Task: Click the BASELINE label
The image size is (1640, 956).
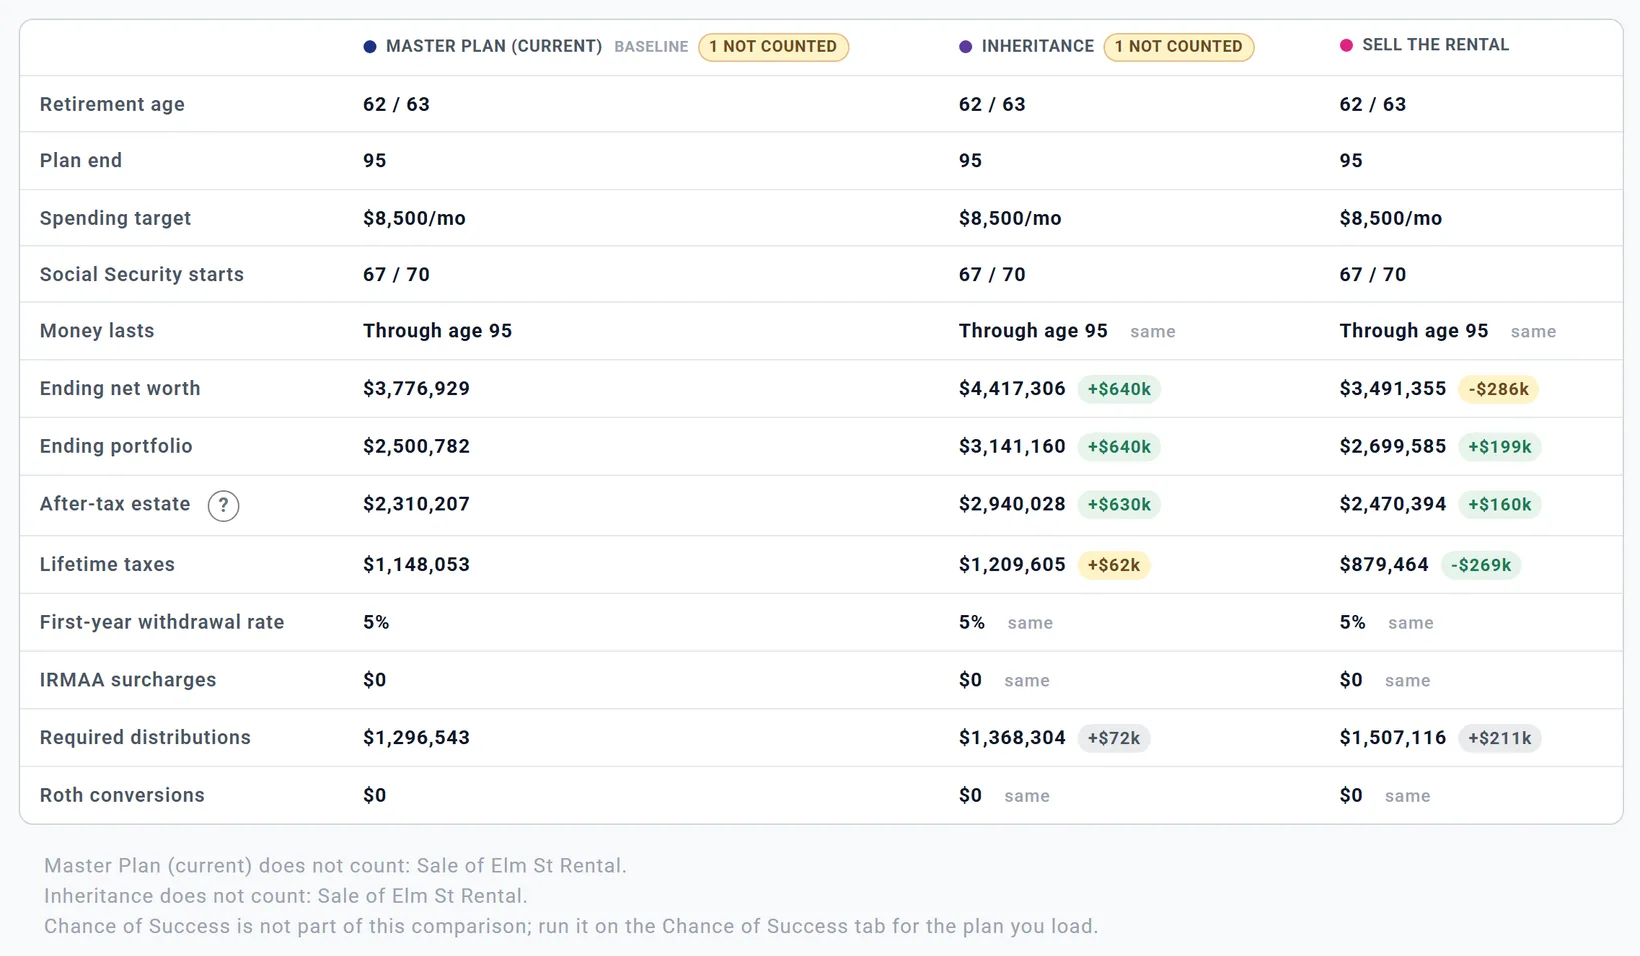Action: [651, 47]
